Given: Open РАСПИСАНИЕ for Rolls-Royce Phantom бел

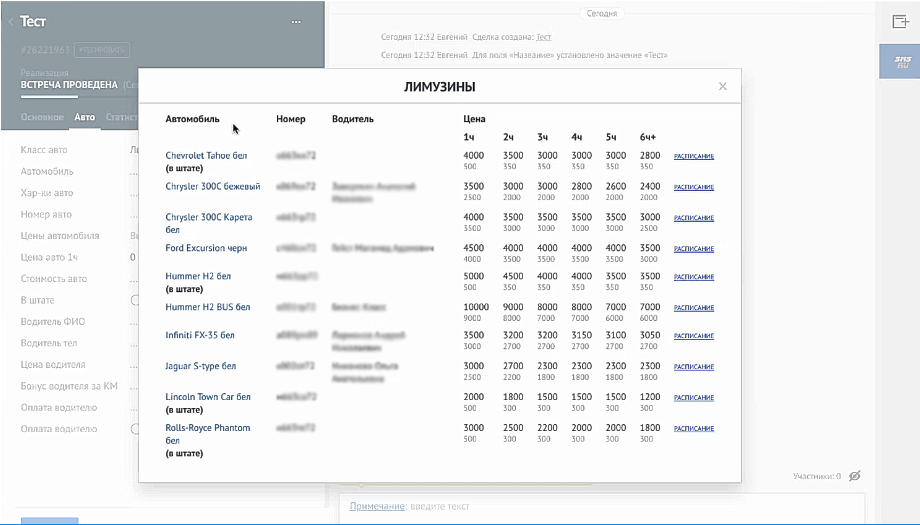Looking at the screenshot, I should click(x=694, y=428).
